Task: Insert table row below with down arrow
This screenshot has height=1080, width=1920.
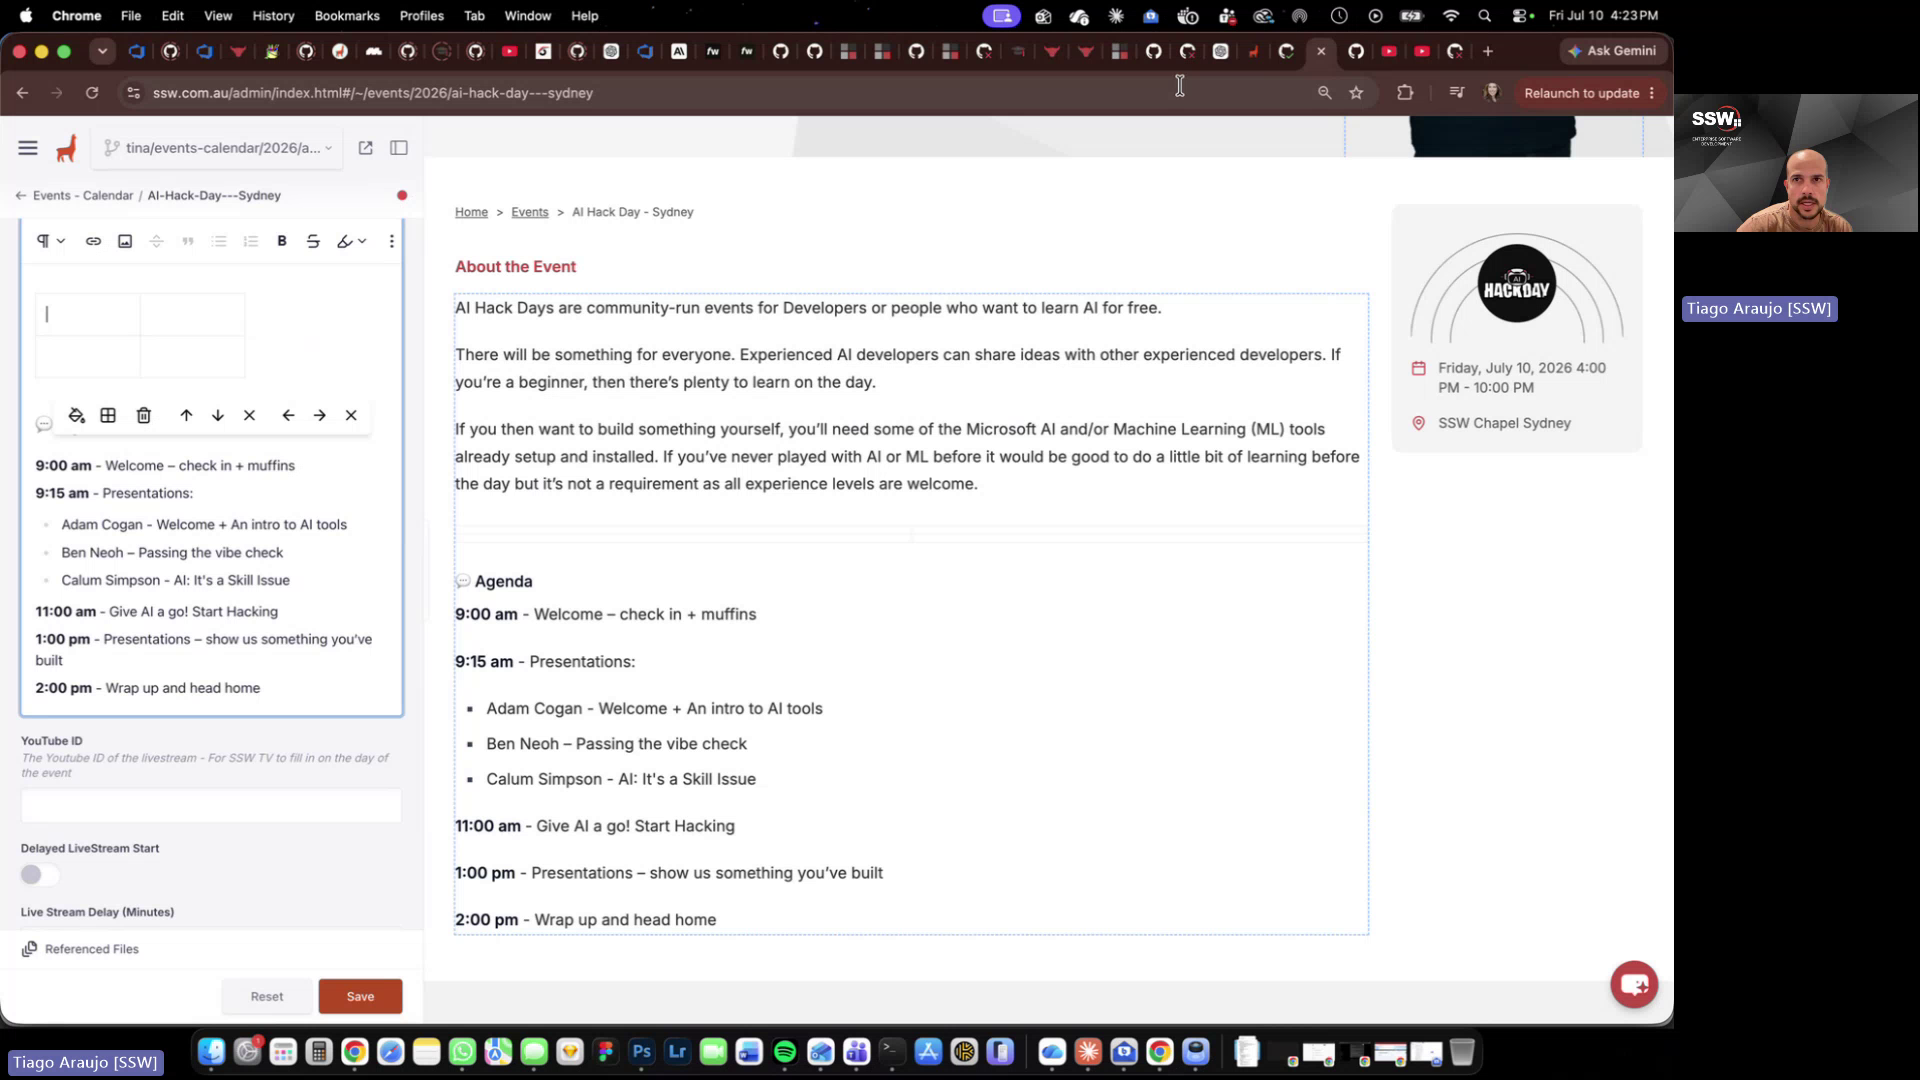Action: [x=218, y=416]
